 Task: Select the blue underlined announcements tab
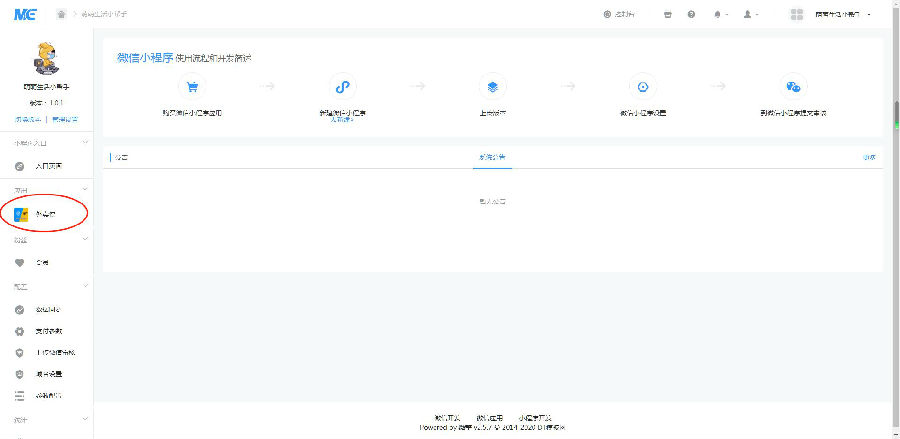tap(492, 158)
